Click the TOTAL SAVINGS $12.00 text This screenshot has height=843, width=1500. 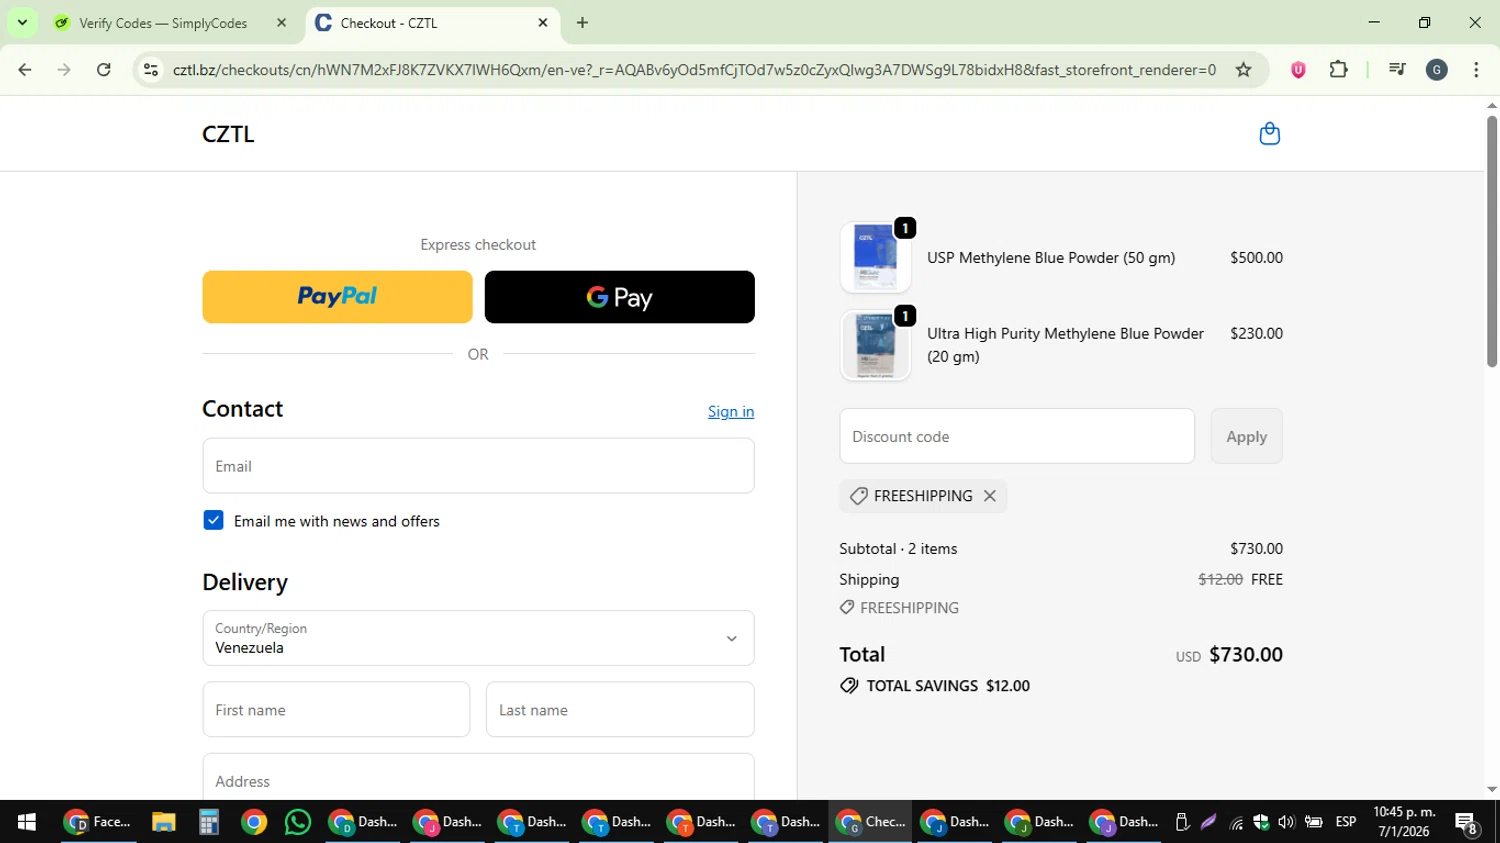[948, 686]
